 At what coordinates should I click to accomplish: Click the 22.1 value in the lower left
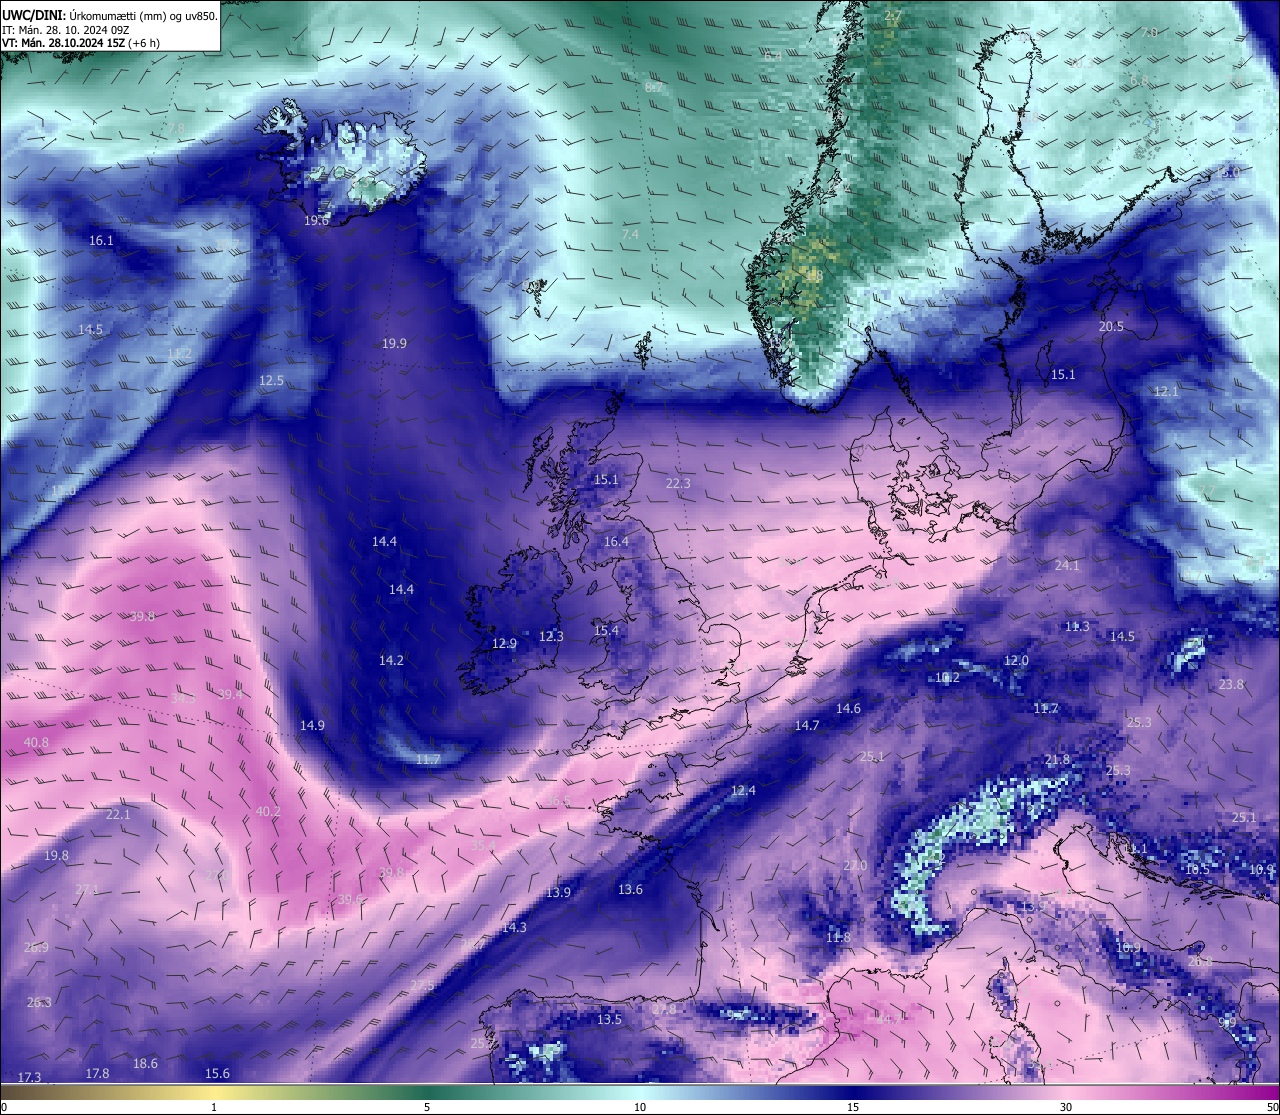[118, 815]
